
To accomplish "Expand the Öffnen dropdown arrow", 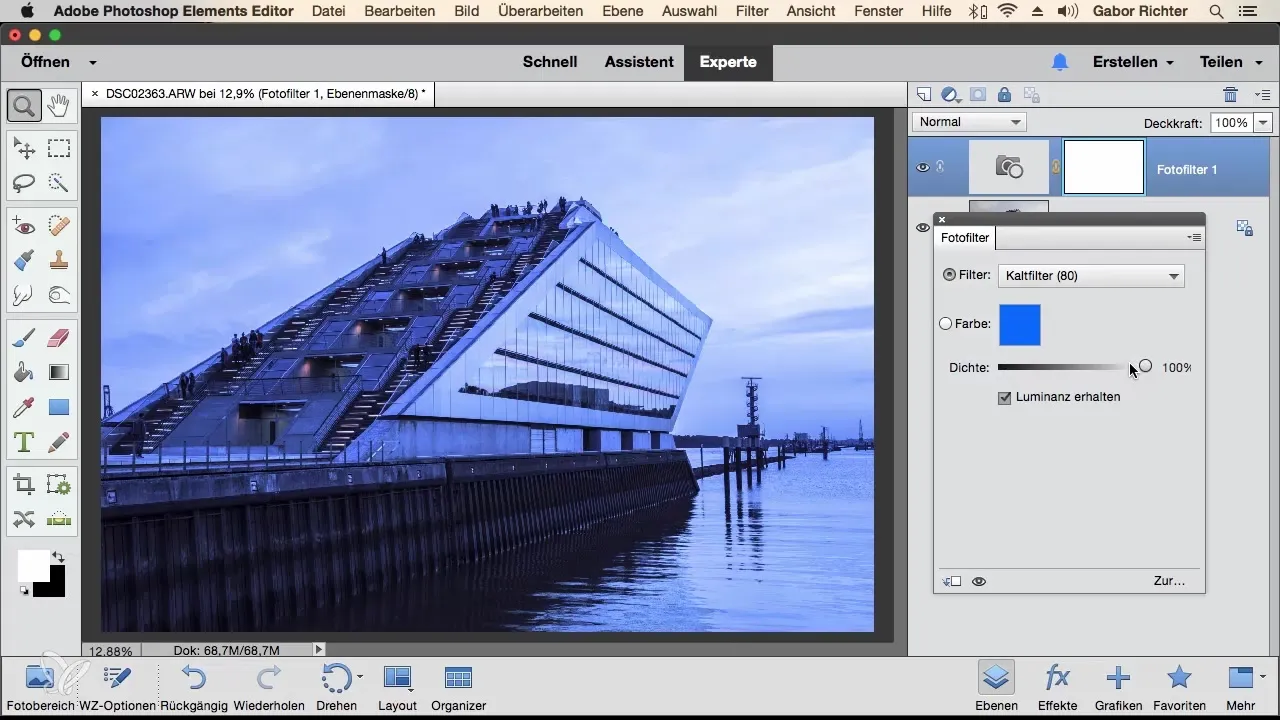I will click(93, 62).
